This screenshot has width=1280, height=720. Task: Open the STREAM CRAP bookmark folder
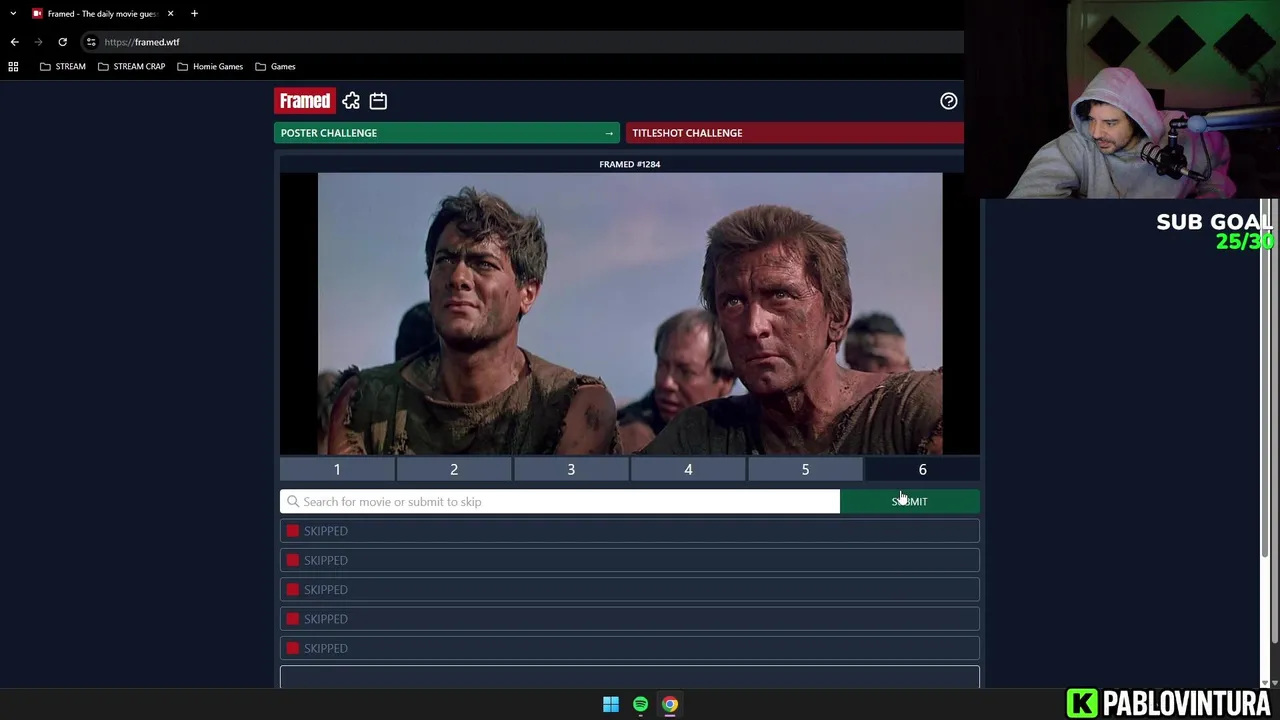pos(131,66)
